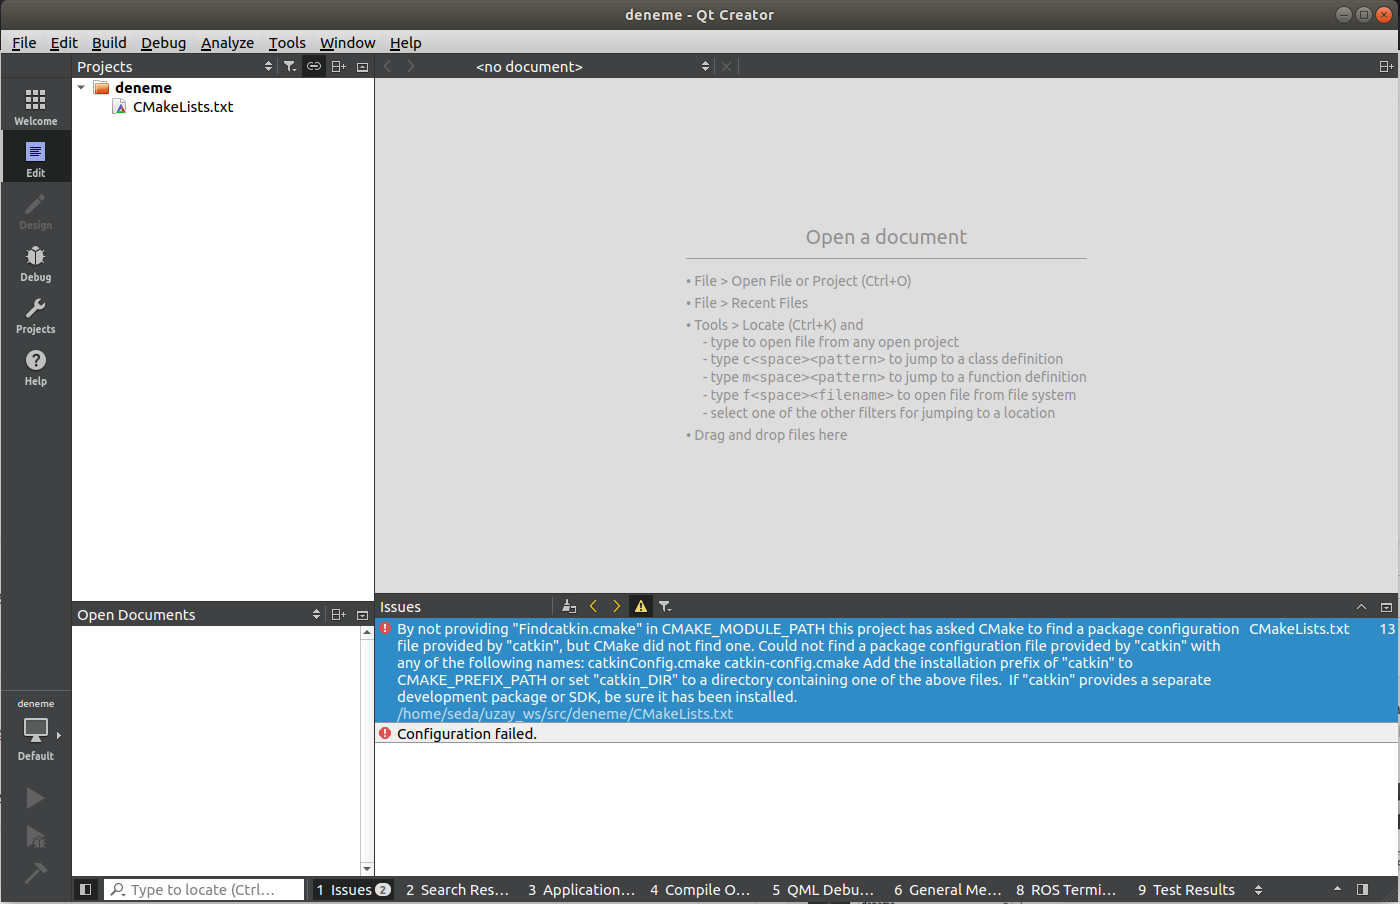Screen dimensions: 1400x904
Task: Click the filter tree icon in Projects panel
Action: 290,66
